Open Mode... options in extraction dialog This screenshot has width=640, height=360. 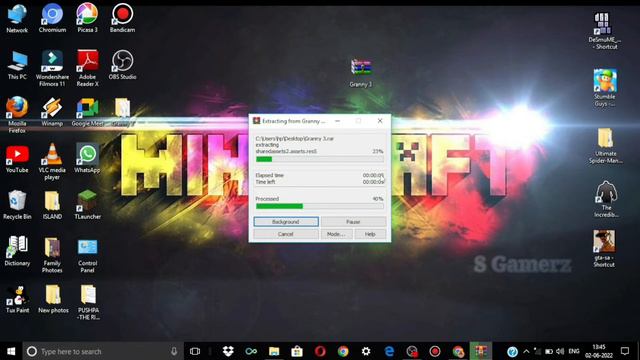coord(336,234)
